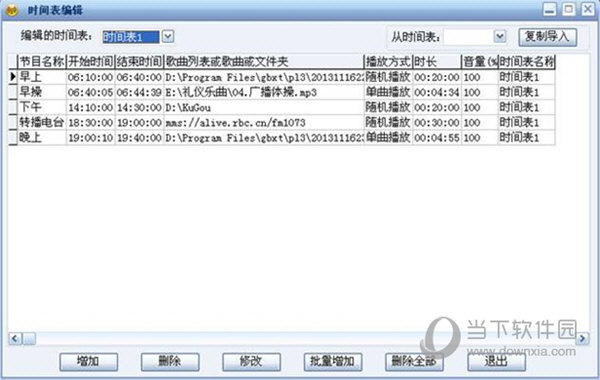Click the volume 100 cell in the 早上 row
Screen dimensions: 600x380
pyautogui.click(x=480, y=77)
